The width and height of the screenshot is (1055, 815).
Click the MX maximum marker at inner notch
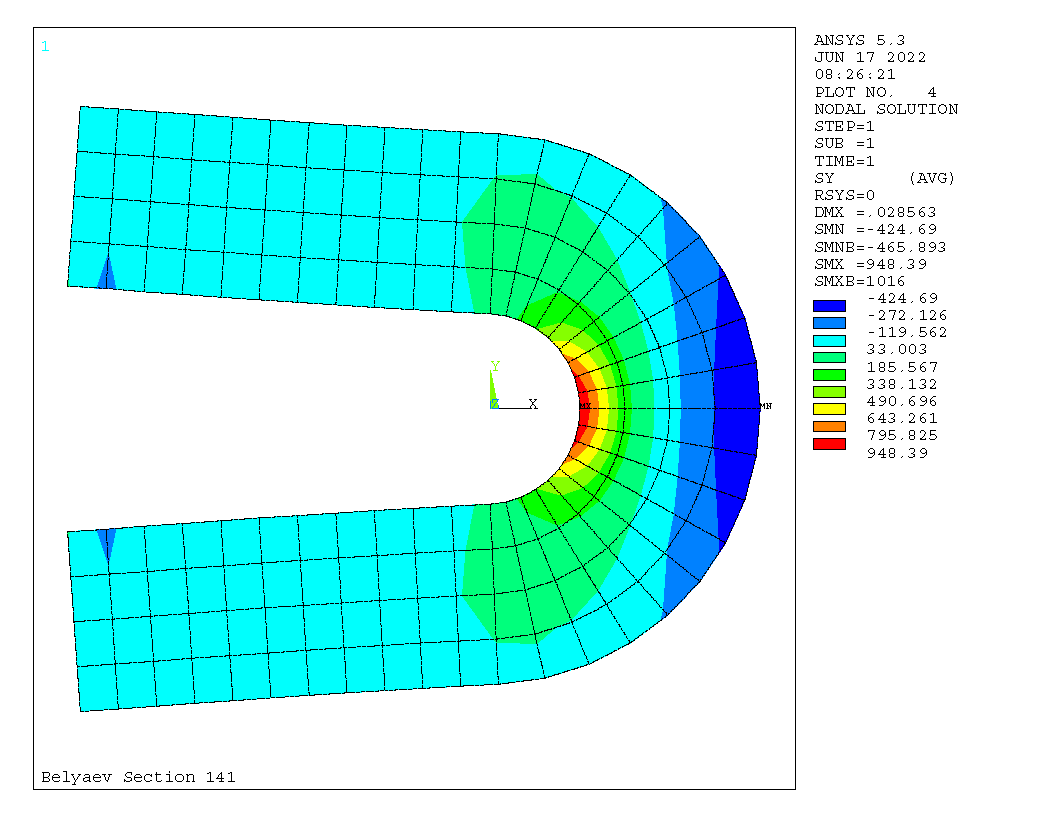pos(584,406)
